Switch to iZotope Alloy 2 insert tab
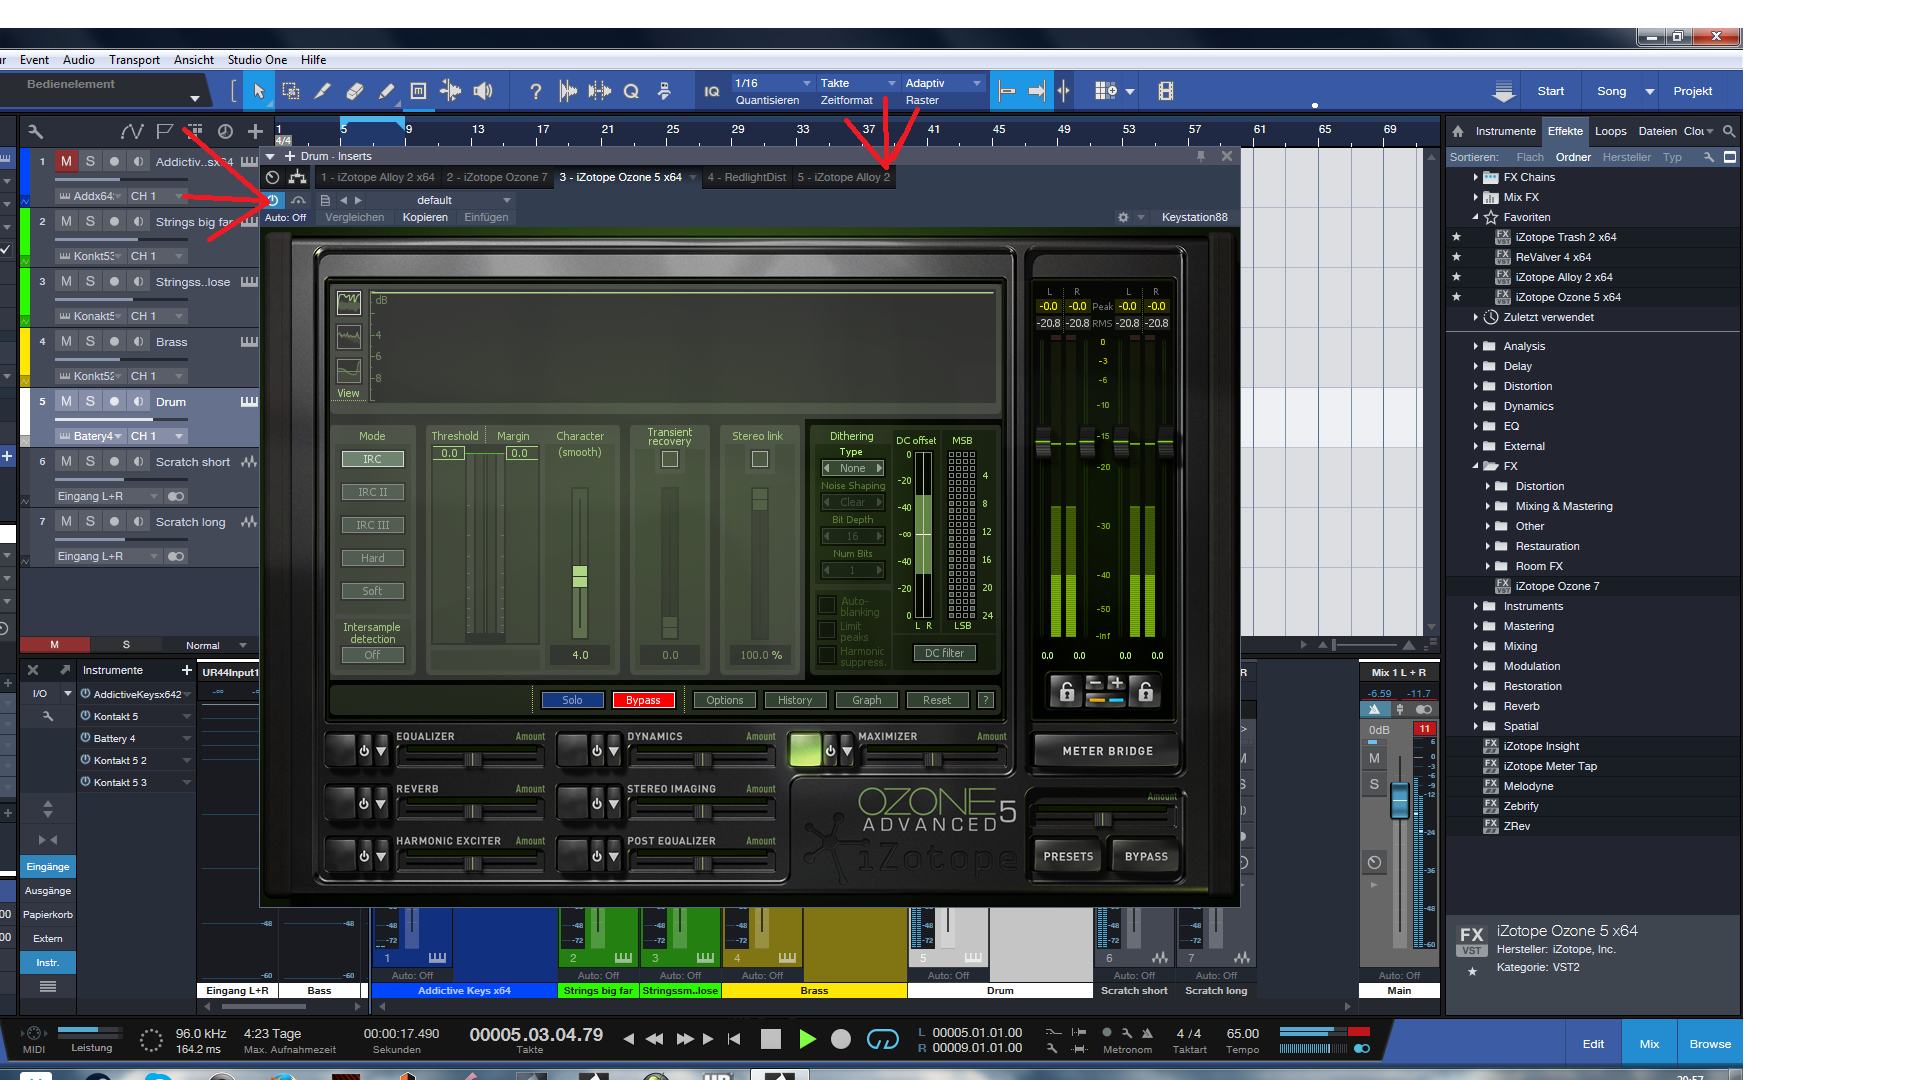Image resolution: width=1920 pixels, height=1080 pixels. click(x=843, y=177)
